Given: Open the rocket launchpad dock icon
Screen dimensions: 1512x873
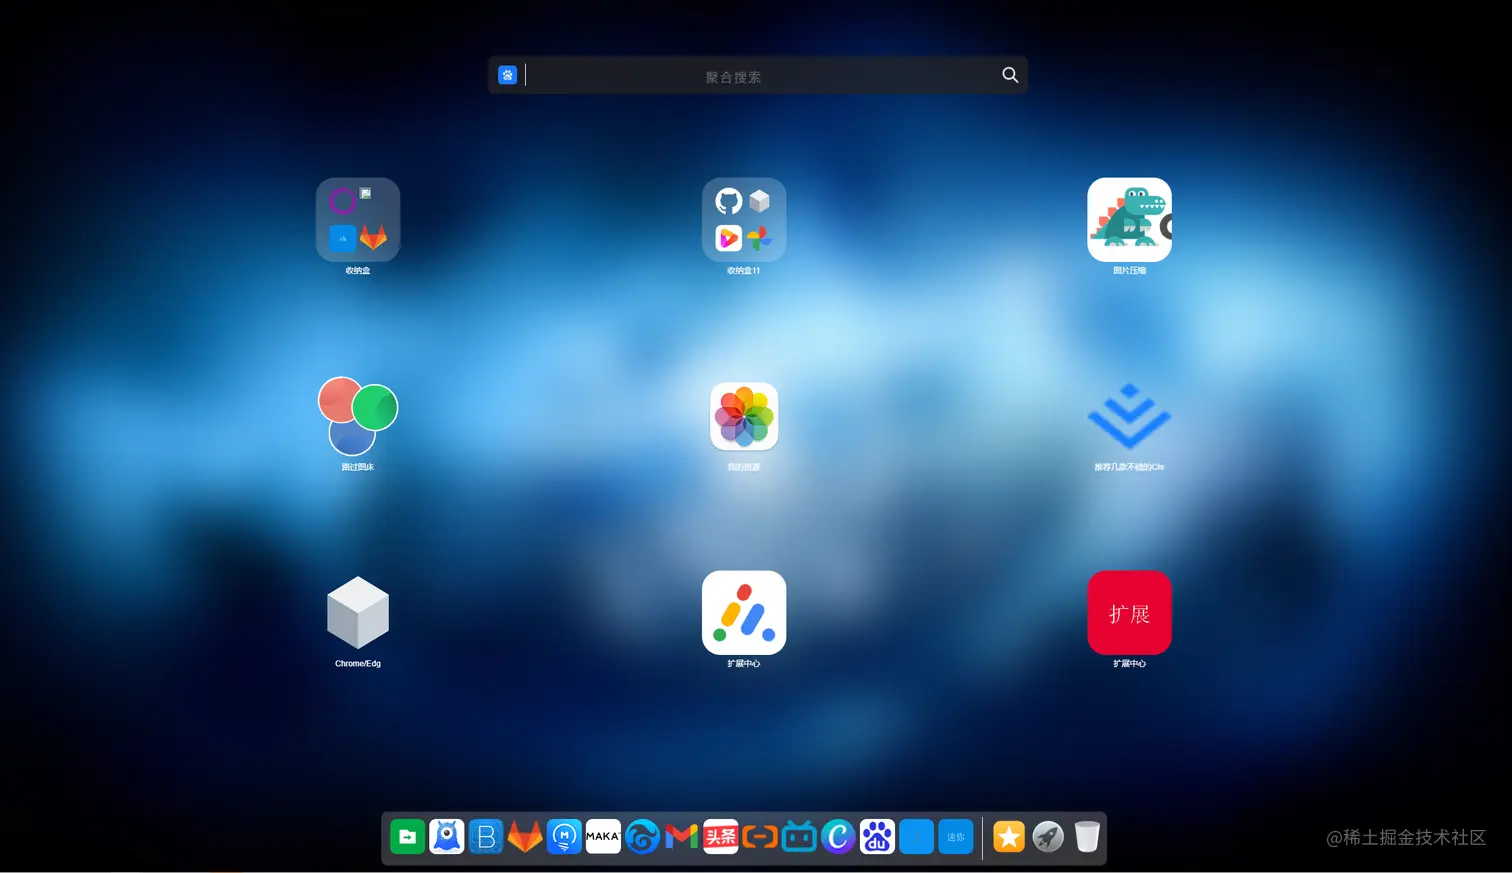Looking at the screenshot, I should (x=1048, y=837).
